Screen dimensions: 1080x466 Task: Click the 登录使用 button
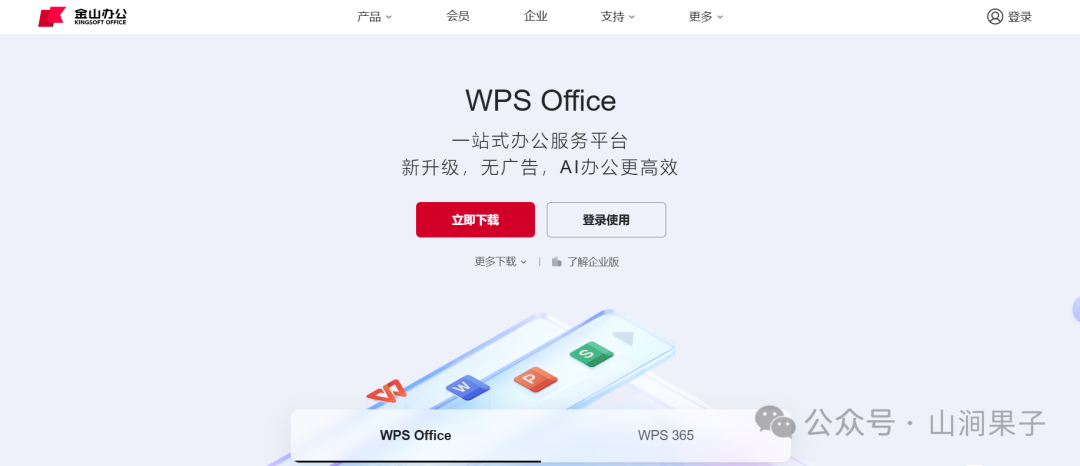pyautogui.click(x=606, y=220)
